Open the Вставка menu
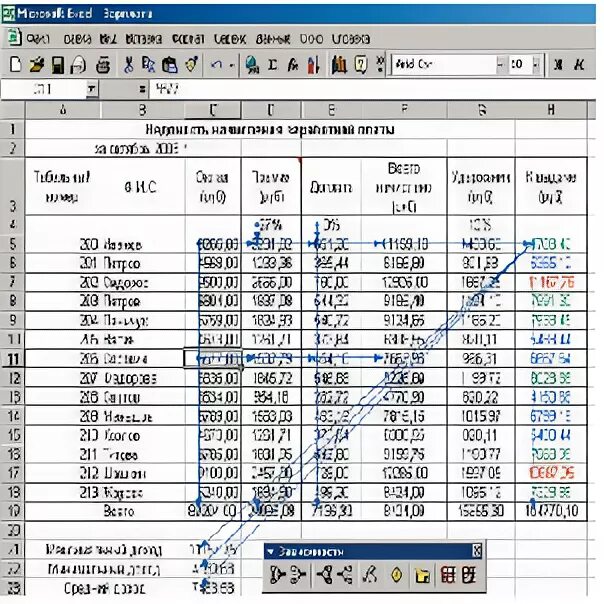 pos(144,39)
